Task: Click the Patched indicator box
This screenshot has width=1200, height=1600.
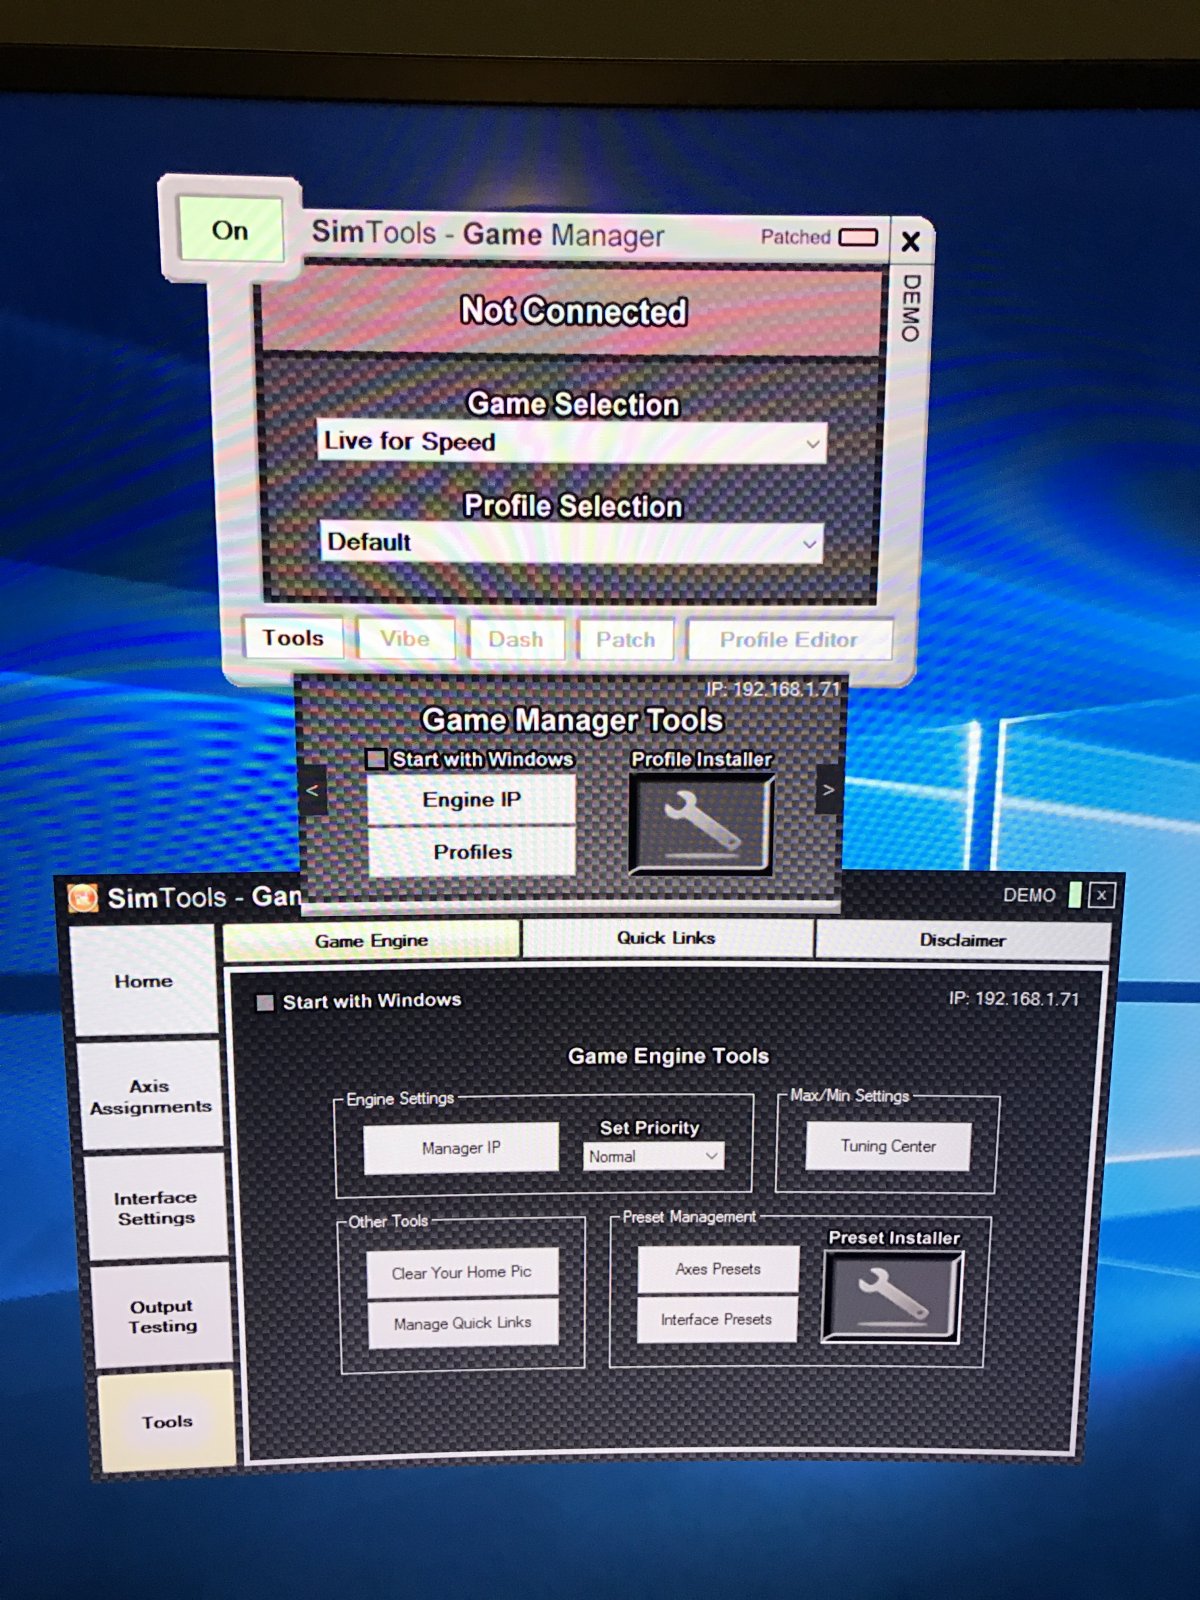Action: pyautogui.click(x=858, y=237)
